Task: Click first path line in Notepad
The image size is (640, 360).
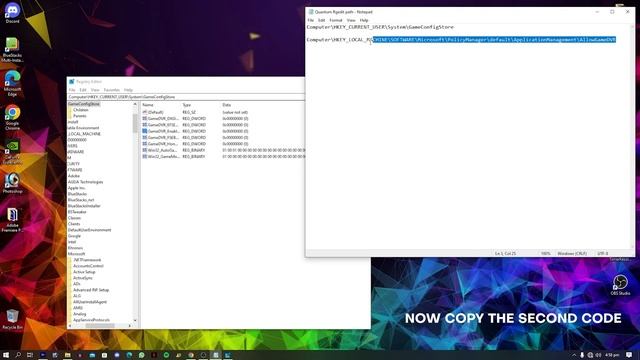Action: click(380, 27)
